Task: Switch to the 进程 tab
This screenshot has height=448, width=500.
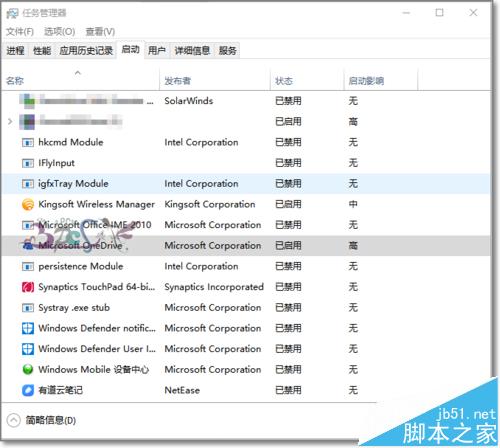Action: tap(15, 51)
